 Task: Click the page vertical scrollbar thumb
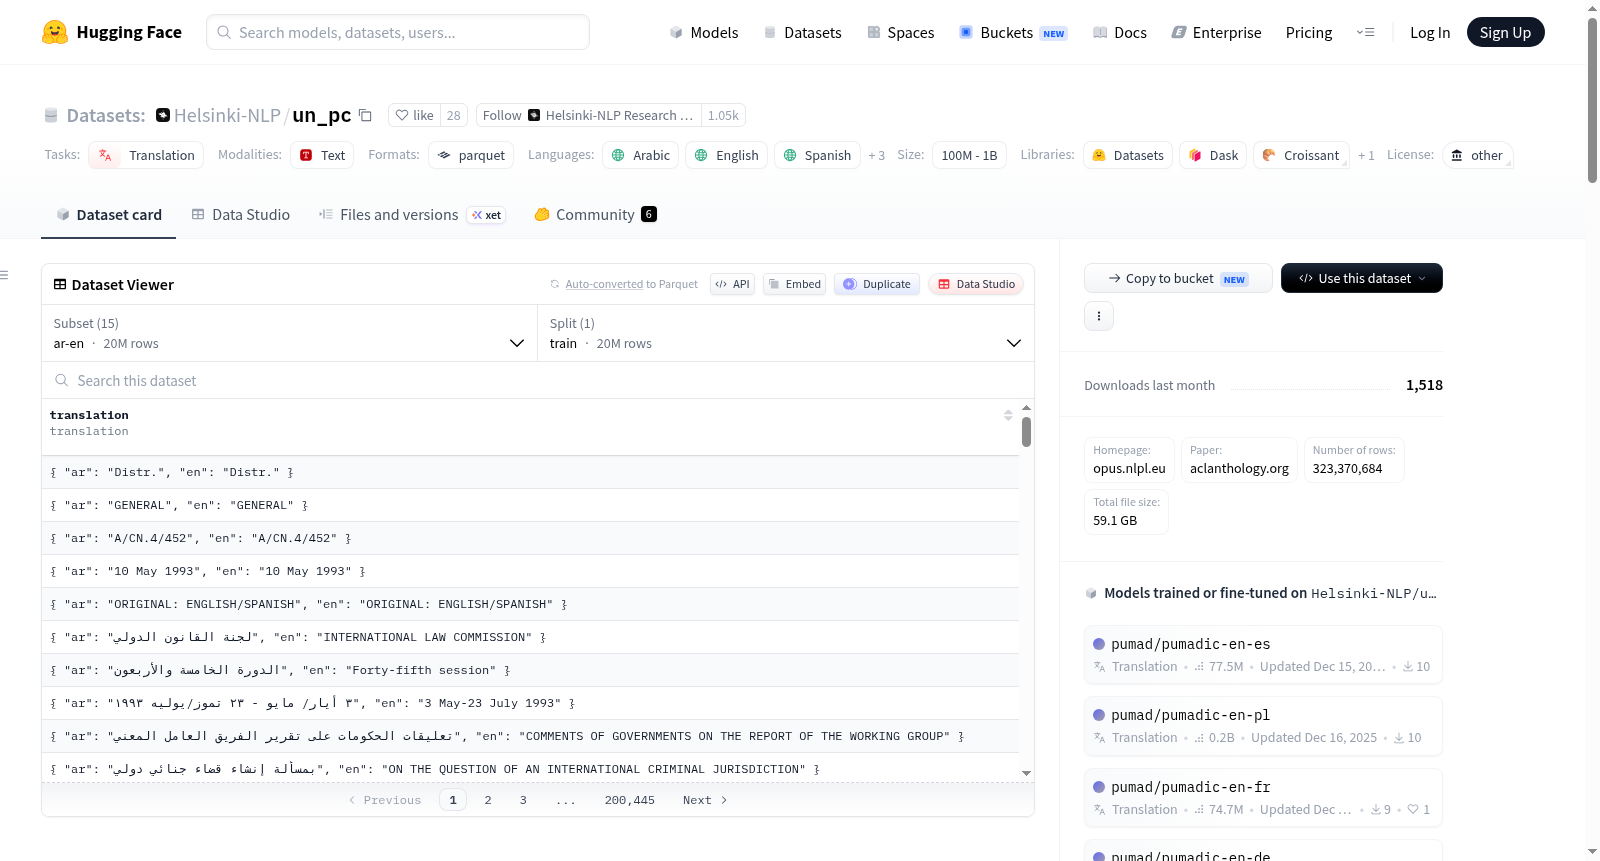(1592, 100)
